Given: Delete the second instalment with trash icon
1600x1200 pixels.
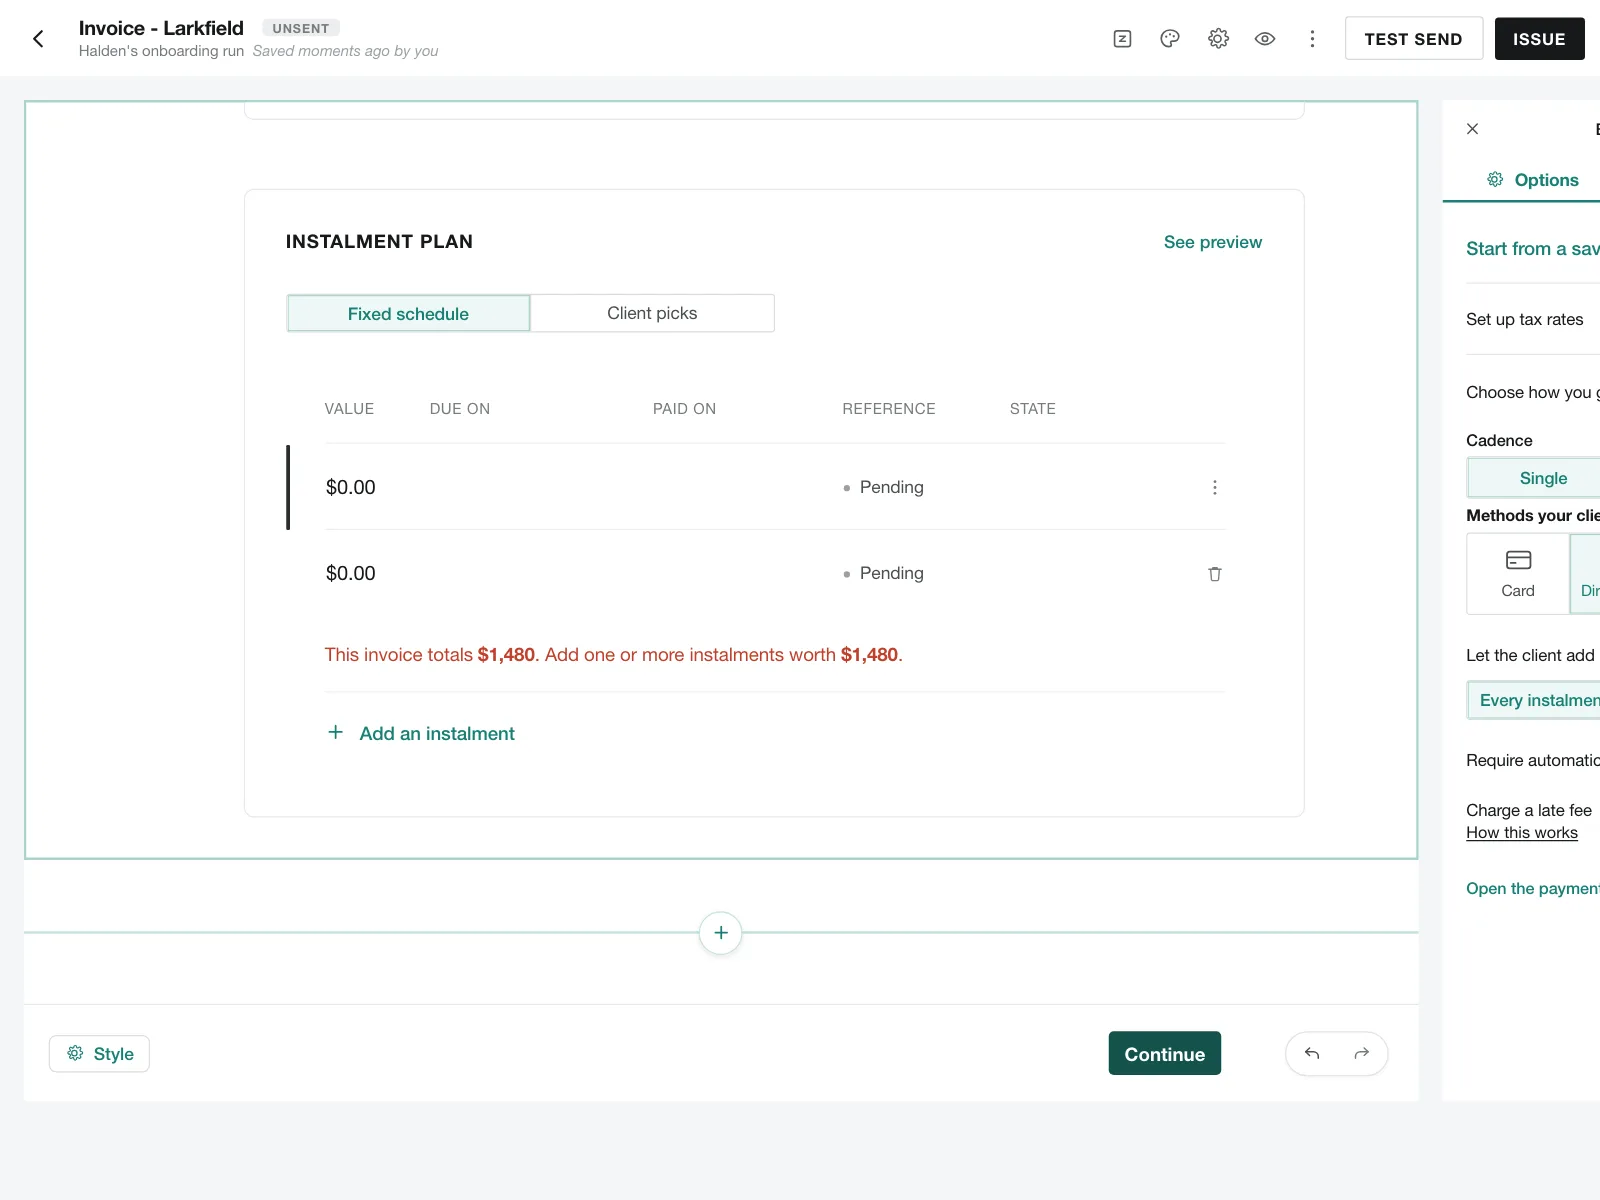Looking at the screenshot, I should tap(1214, 574).
